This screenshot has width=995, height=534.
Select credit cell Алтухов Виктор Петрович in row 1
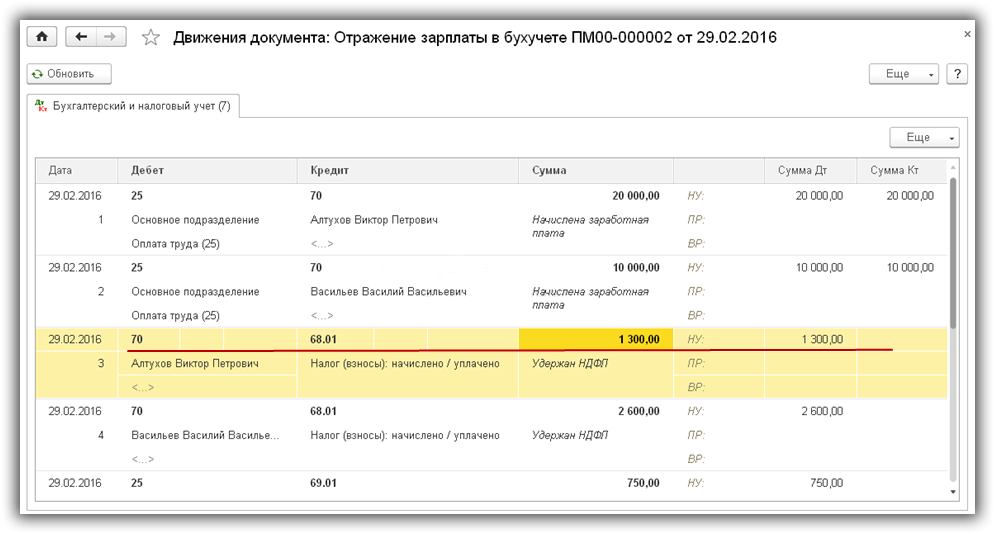(374, 220)
